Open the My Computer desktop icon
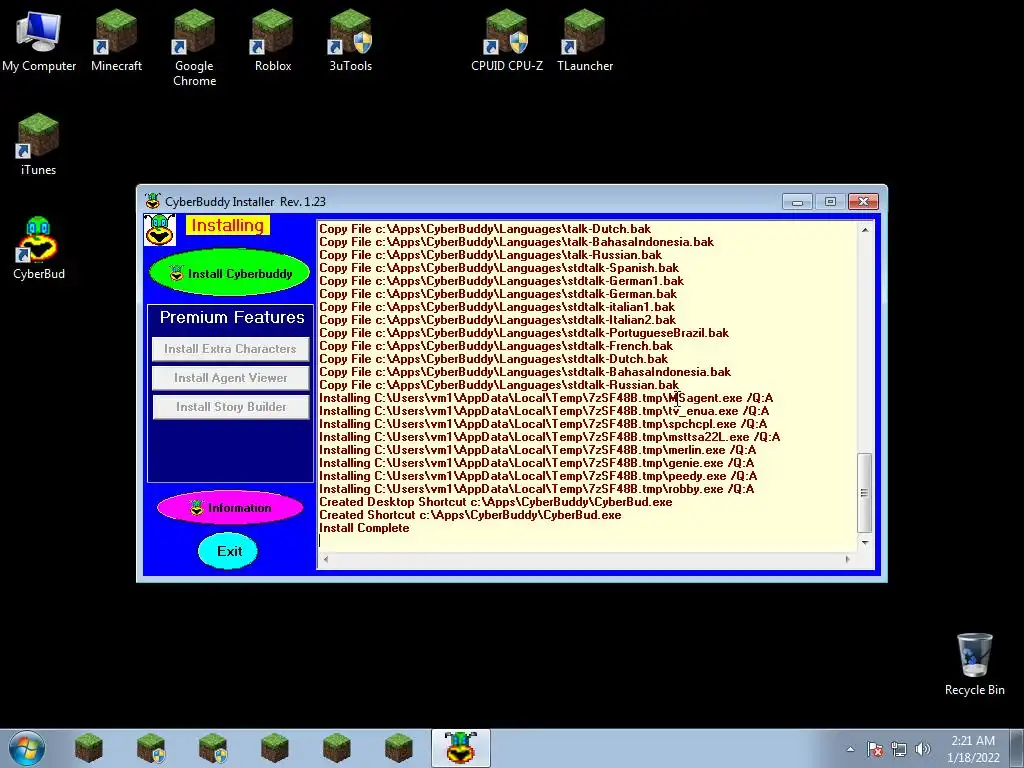The image size is (1024, 768). pos(39,39)
